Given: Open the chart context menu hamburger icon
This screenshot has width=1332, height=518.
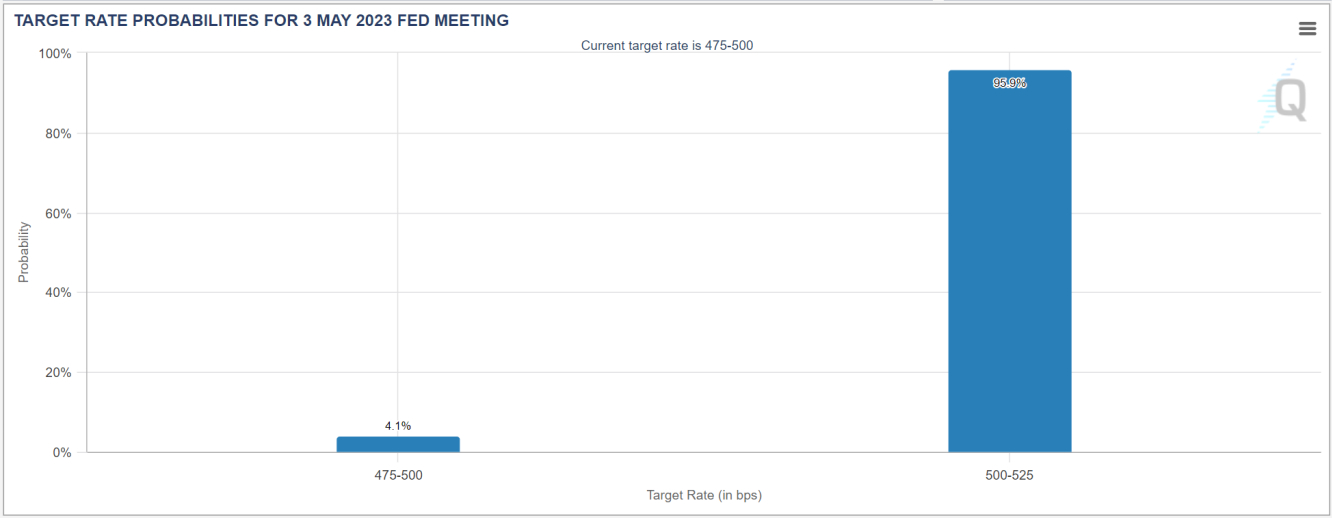Looking at the screenshot, I should click(1307, 28).
